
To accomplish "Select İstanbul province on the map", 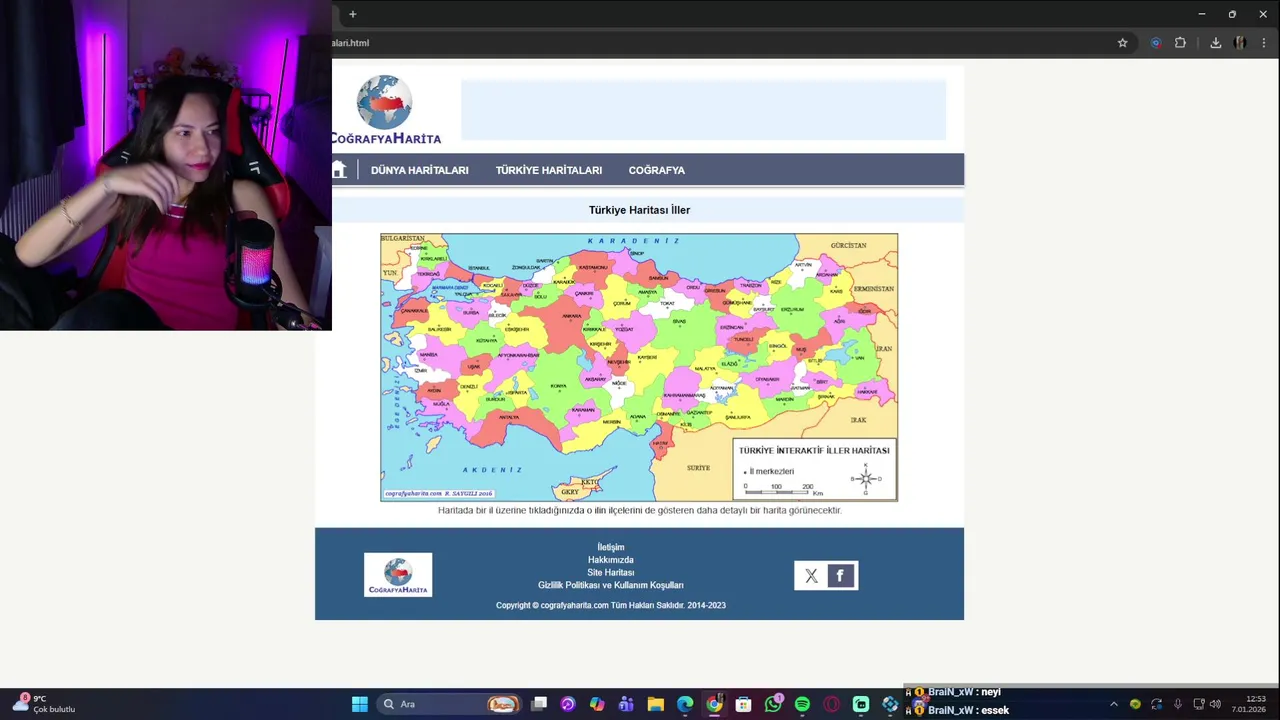I will [x=479, y=268].
